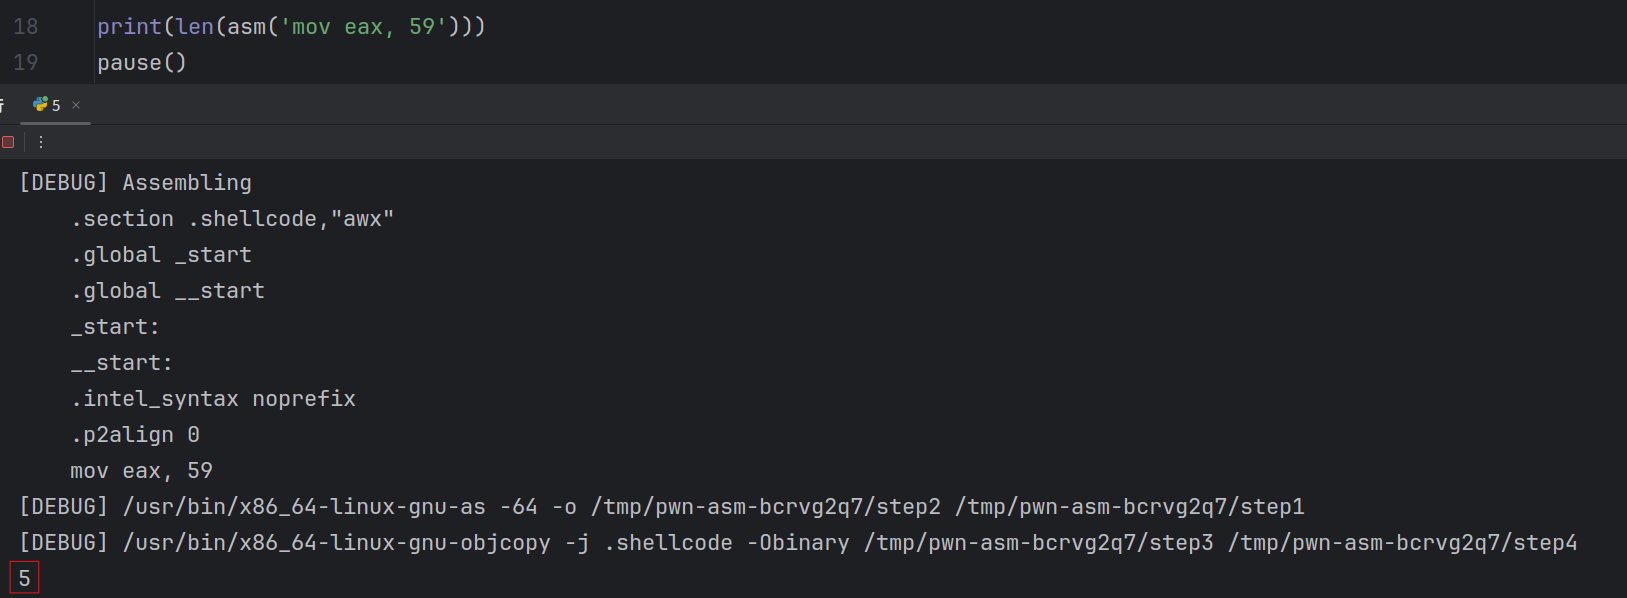Click the /tmp/pwn-asm-bcrvg2q7/step4 path in console

[x=1402, y=542]
